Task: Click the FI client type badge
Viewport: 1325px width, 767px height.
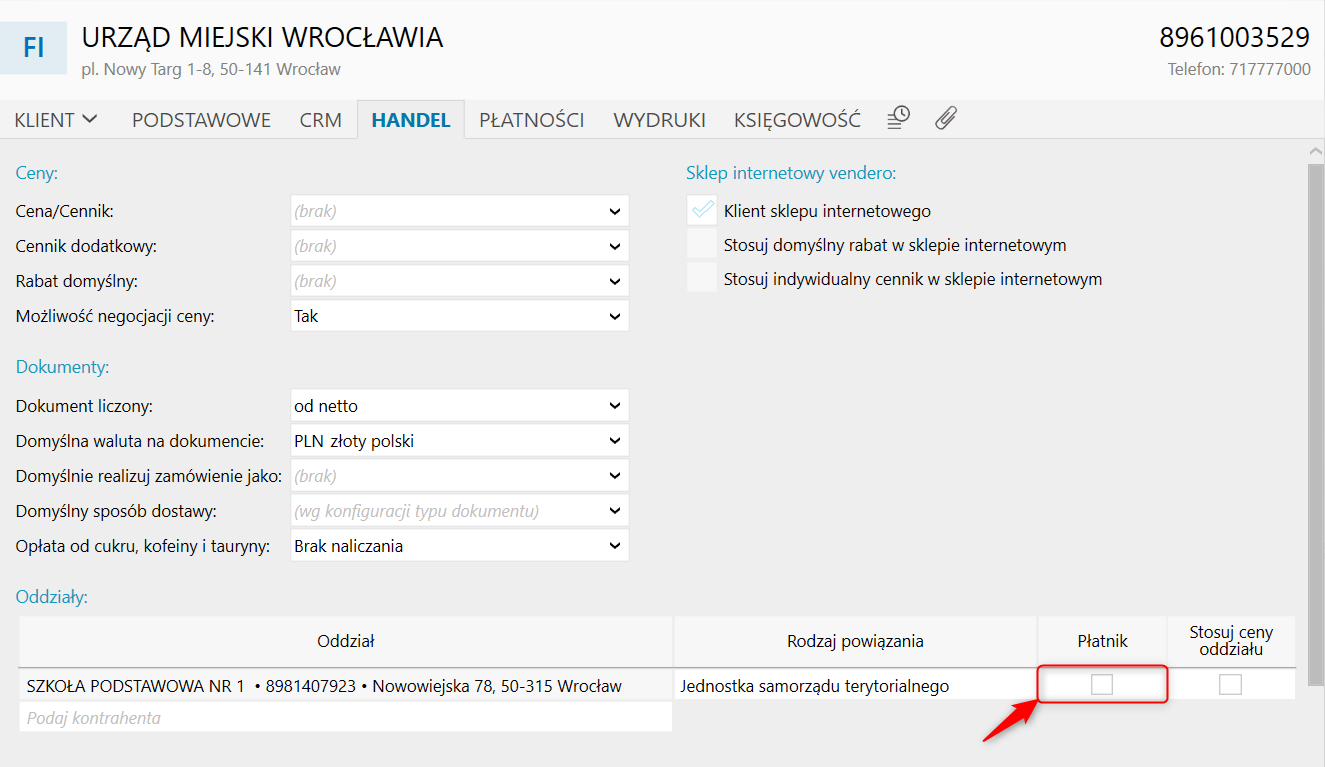Action: 33,48
